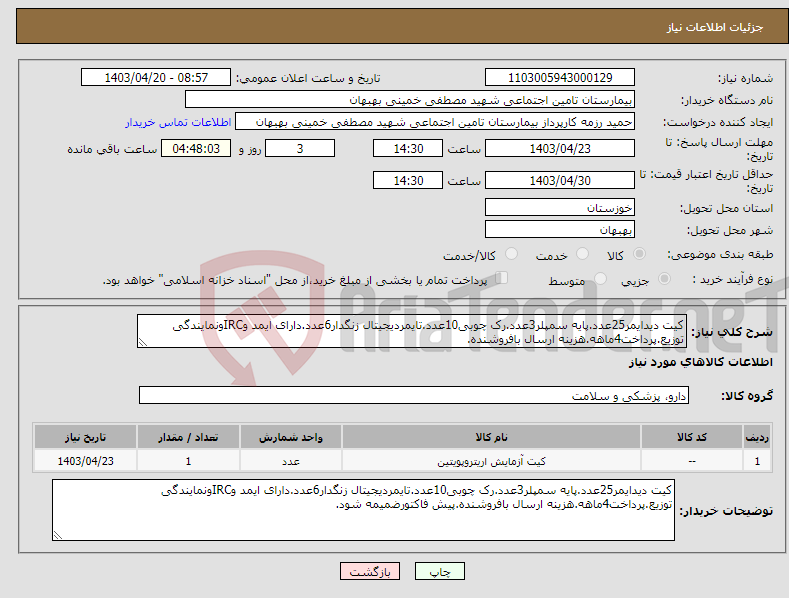
Task: Click the resize handle of buyer notes box
Action: [x=58, y=535]
